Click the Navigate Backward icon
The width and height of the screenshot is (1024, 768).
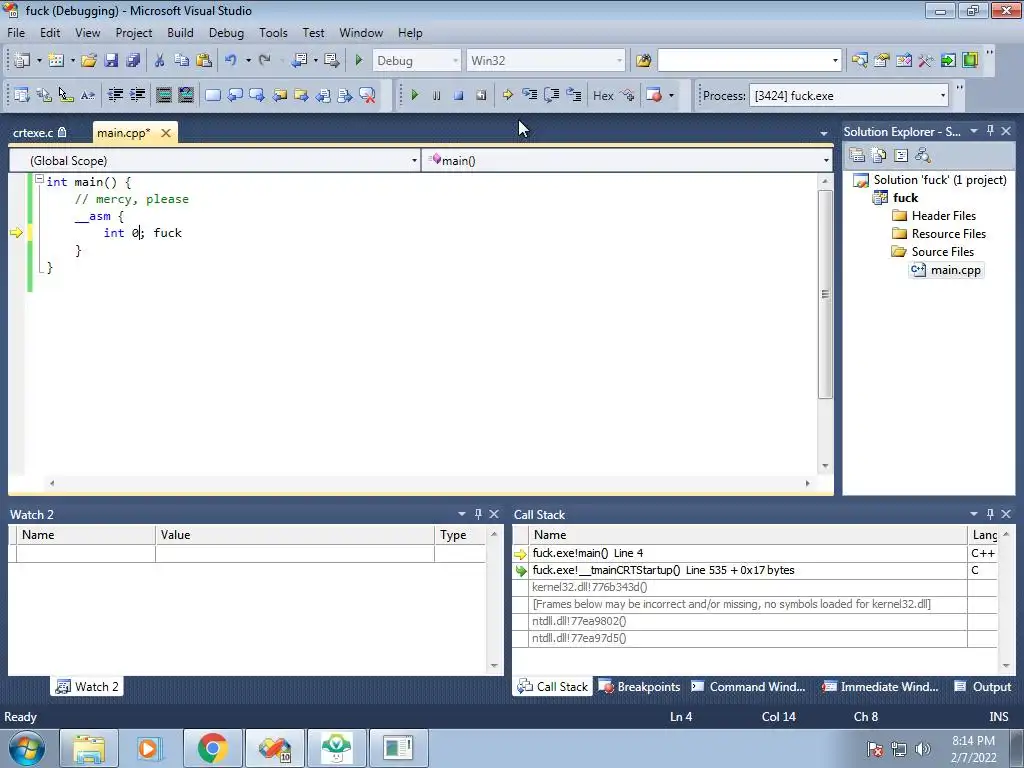(299, 60)
